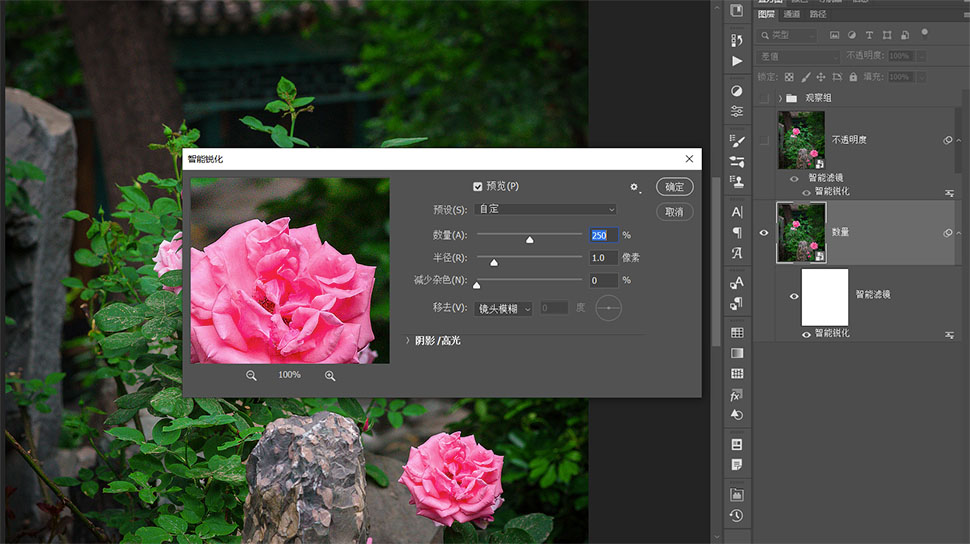Image resolution: width=970 pixels, height=544 pixels.
Task: Click the 确定 button
Action: pyautogui.click(x=675, y=187)
